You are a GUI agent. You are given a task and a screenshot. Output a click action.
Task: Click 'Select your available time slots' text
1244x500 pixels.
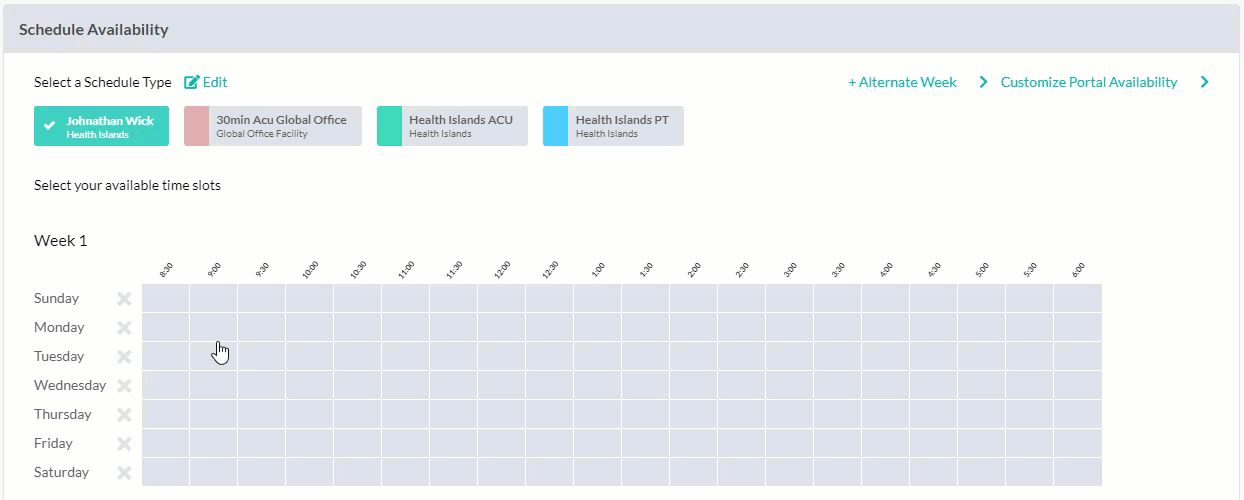coord(127,185)
